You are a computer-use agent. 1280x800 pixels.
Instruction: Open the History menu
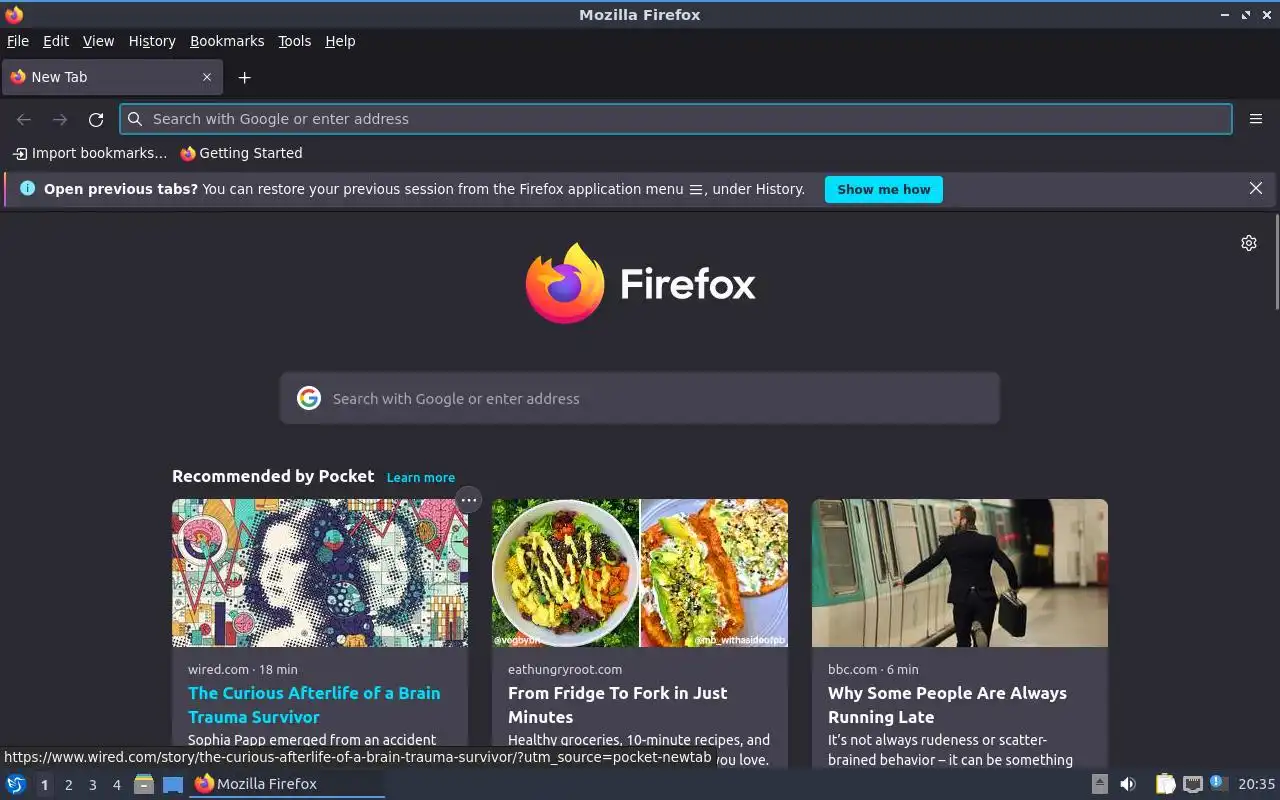152,41
